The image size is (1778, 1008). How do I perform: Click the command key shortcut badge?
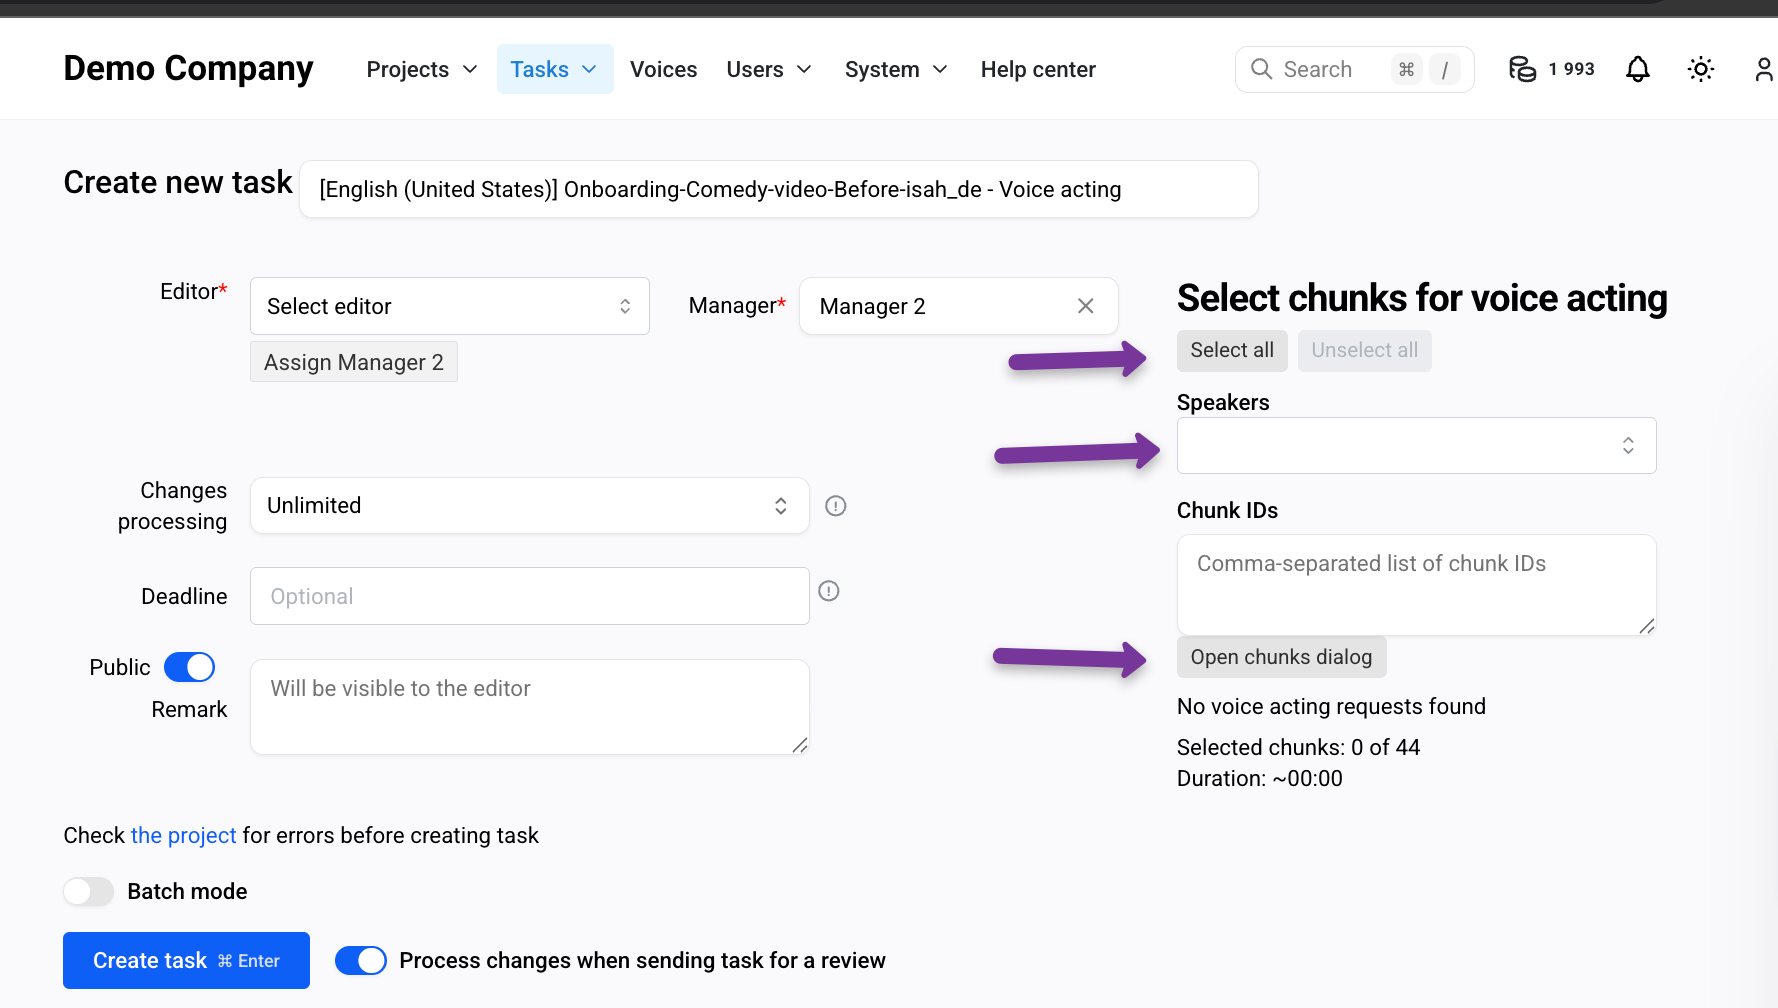coord(1406,69)
